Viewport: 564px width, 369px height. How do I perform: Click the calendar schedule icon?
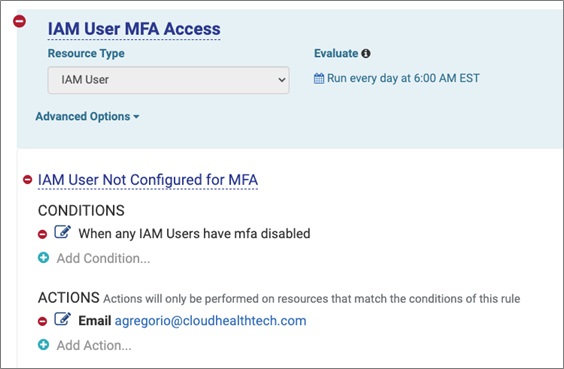319,78
